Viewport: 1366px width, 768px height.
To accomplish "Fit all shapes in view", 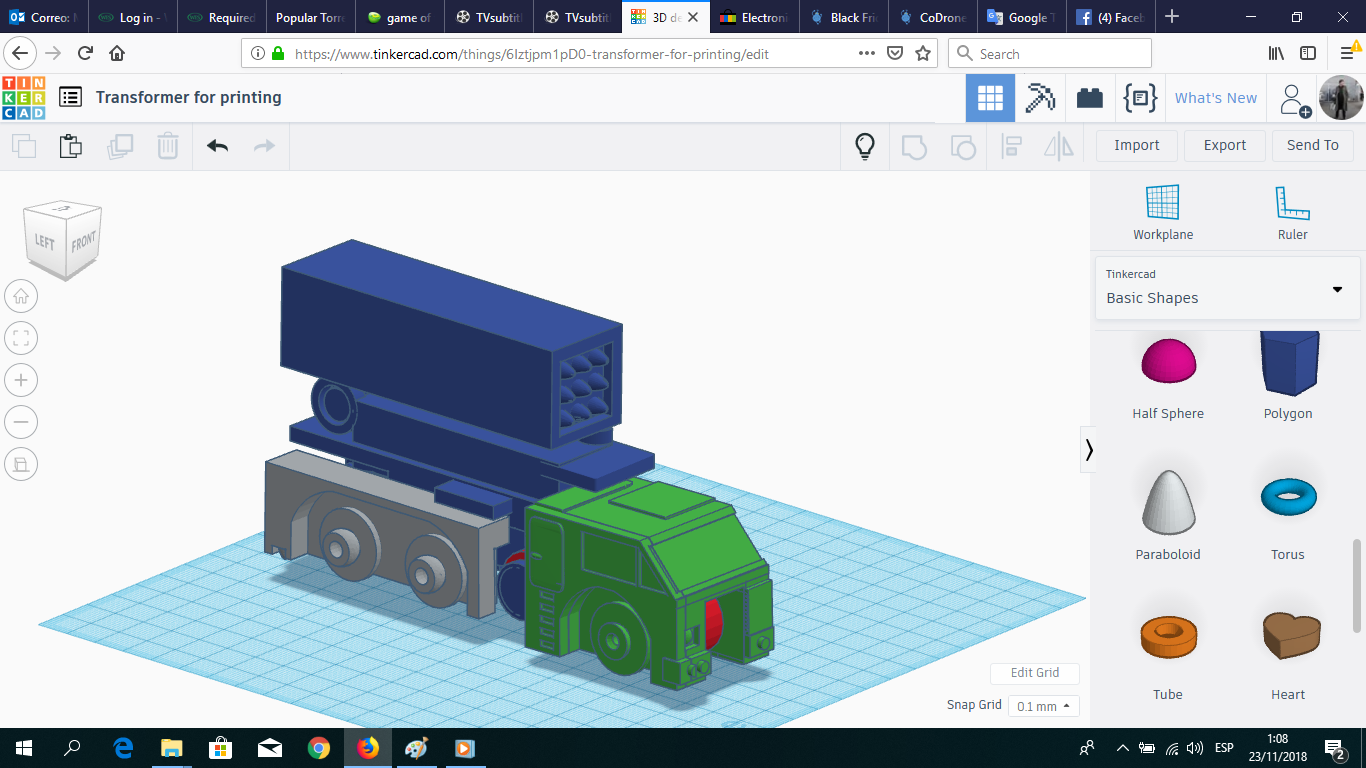I will (21, 338).
